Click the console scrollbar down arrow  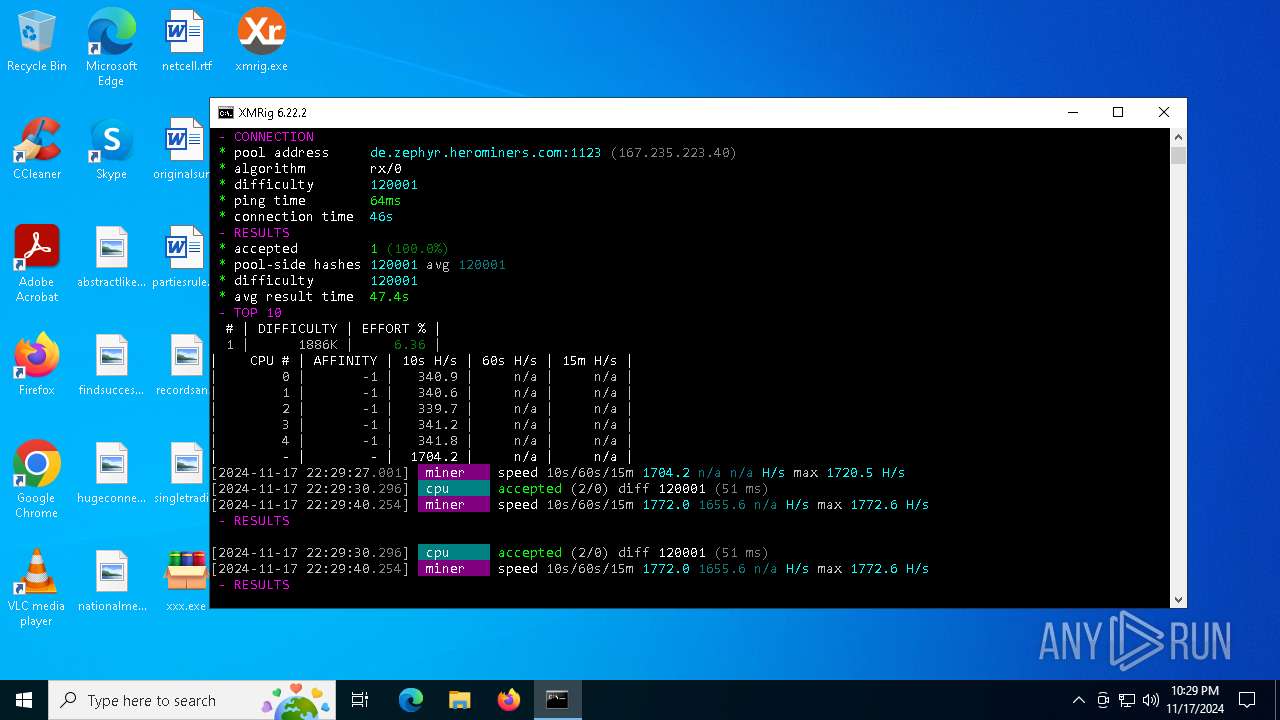pos(1178,599)
